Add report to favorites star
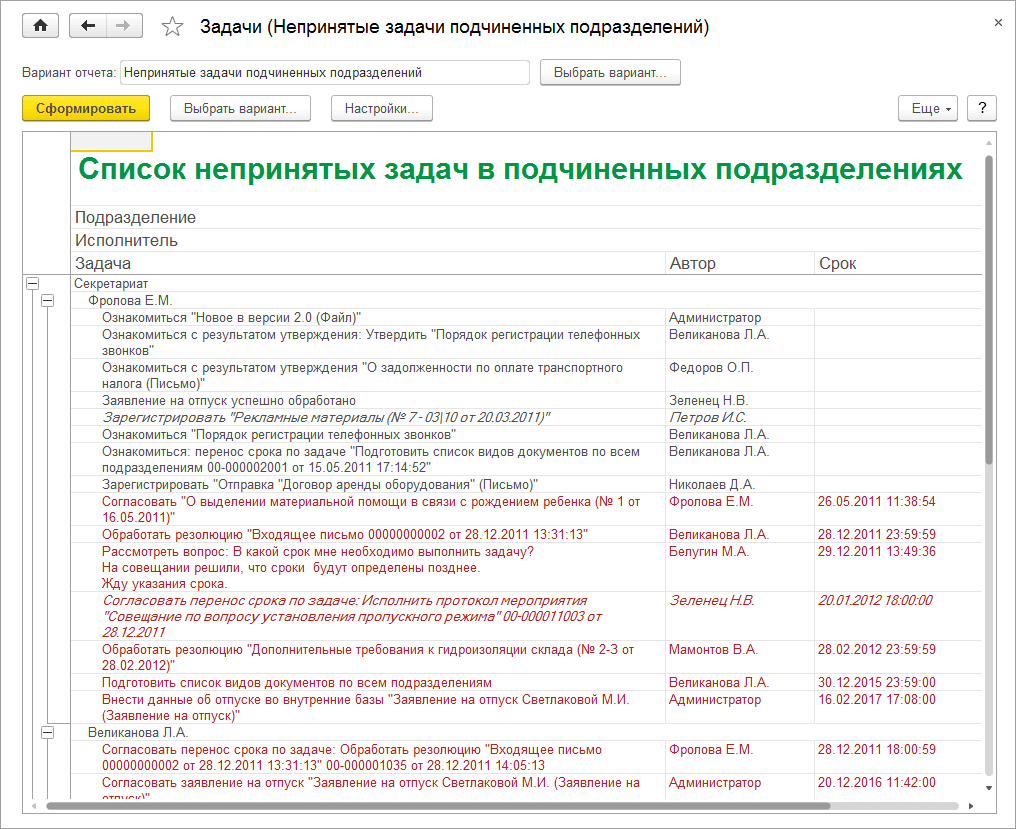Screen dimensions: 1016x829 click(172, 27)
